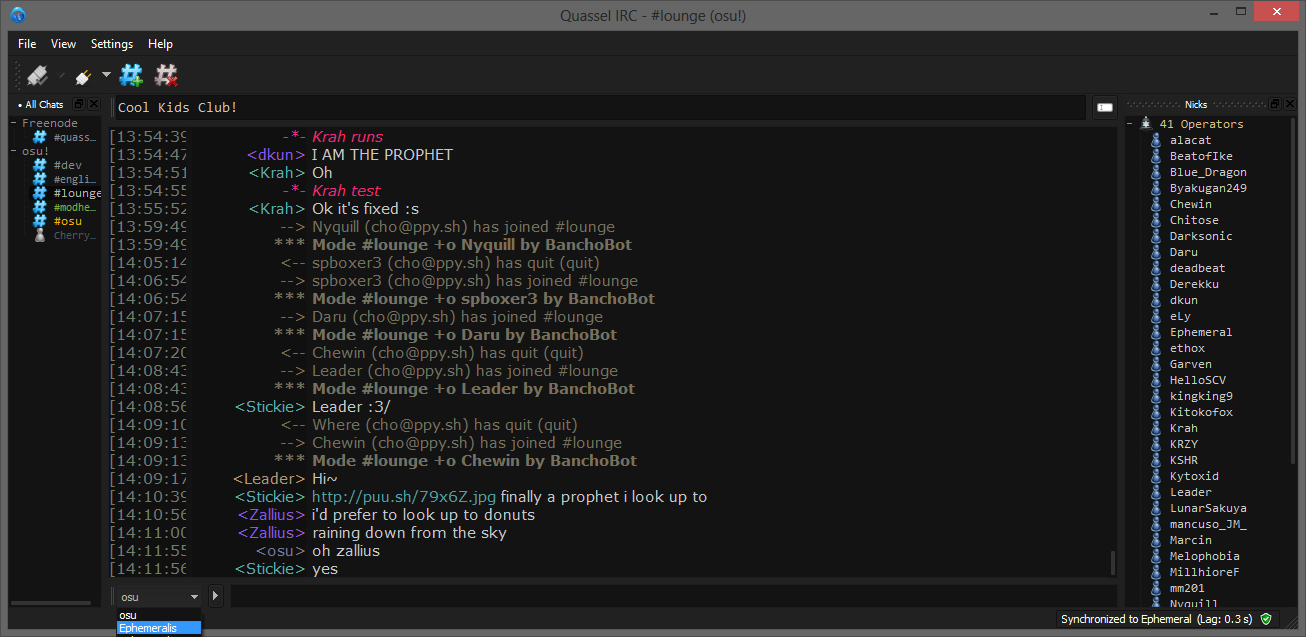Choose osu in the nick dropdown list
Screen dimensions: 1306x637
(x=159, y=615)
